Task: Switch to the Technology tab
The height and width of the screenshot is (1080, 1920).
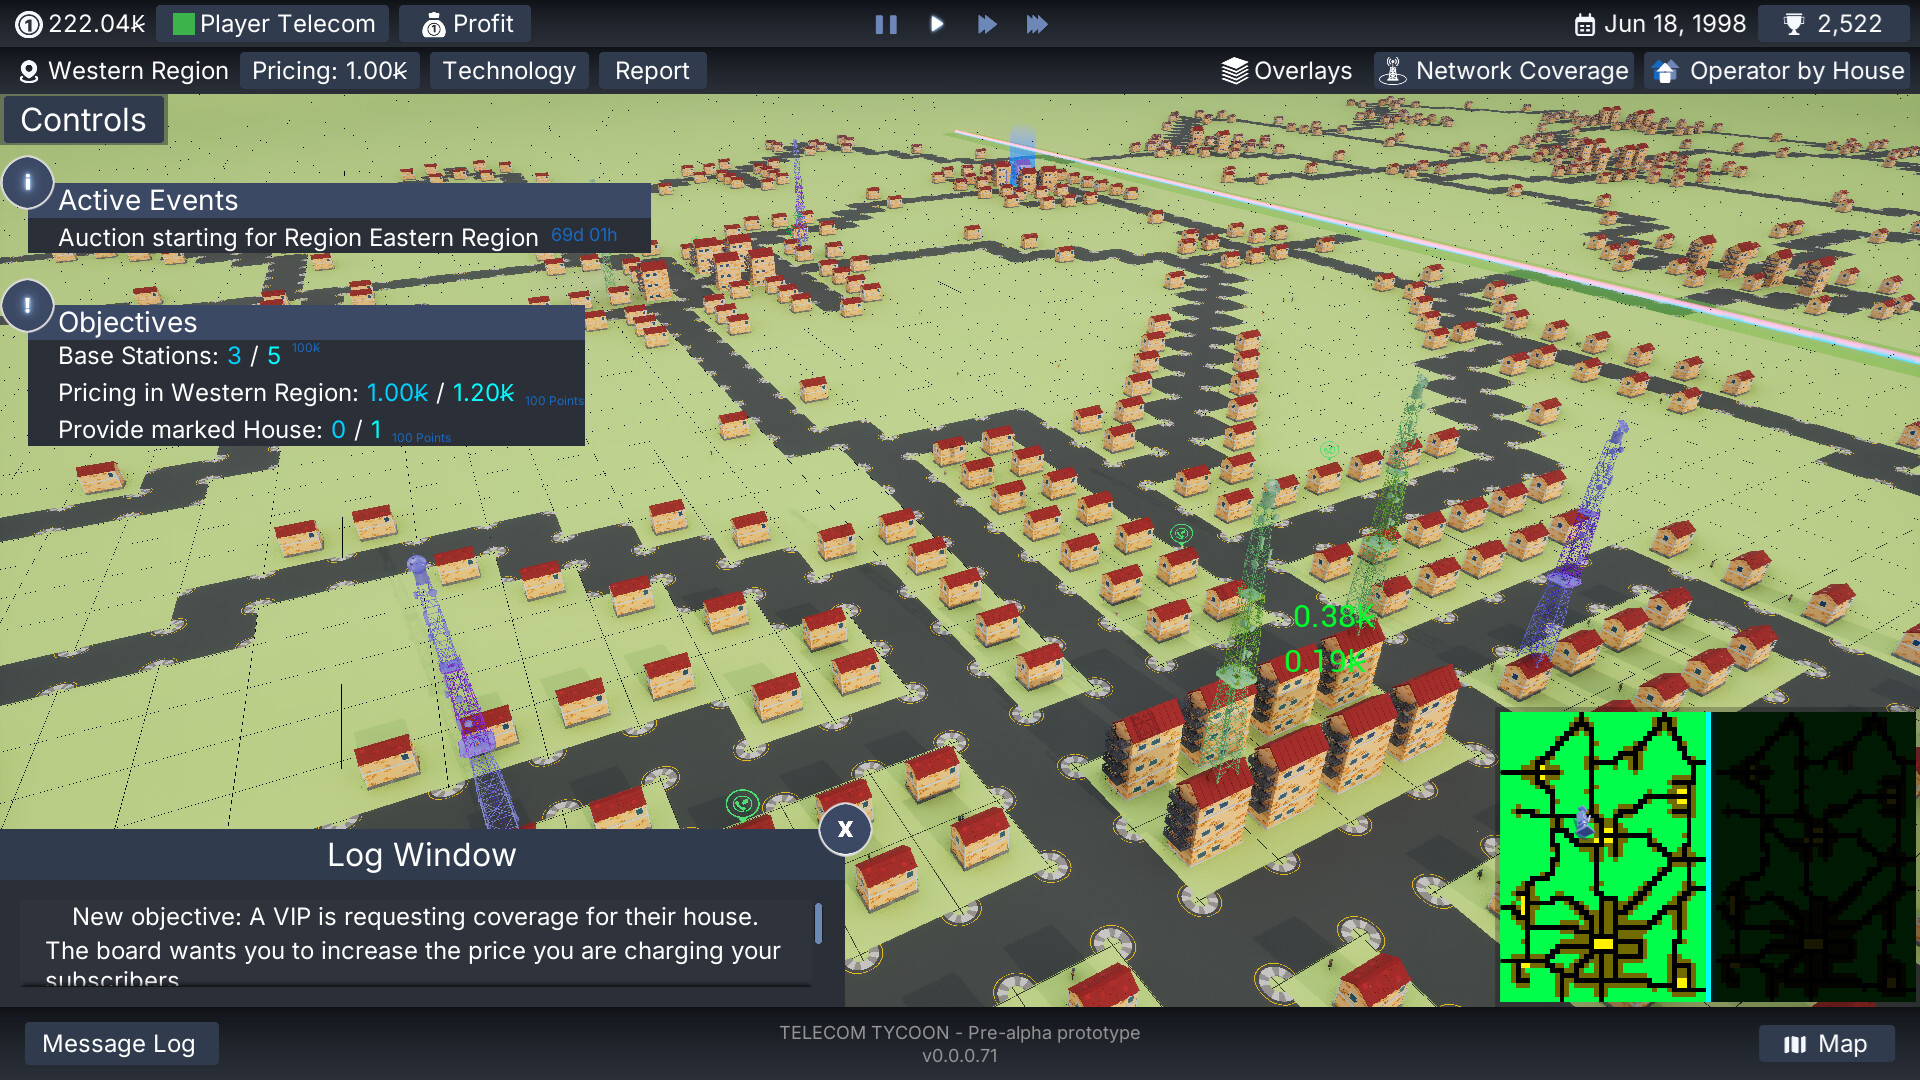Action: click(509, 70)
